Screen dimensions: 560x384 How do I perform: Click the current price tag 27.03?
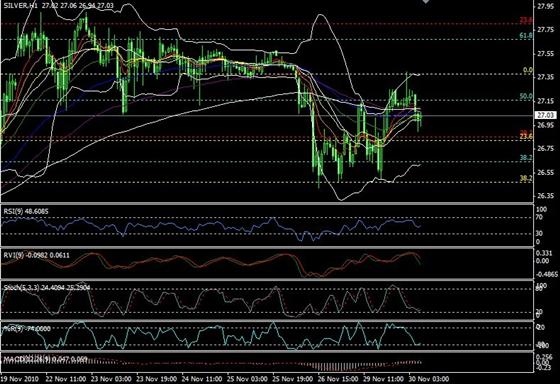[x=546, y=115]
